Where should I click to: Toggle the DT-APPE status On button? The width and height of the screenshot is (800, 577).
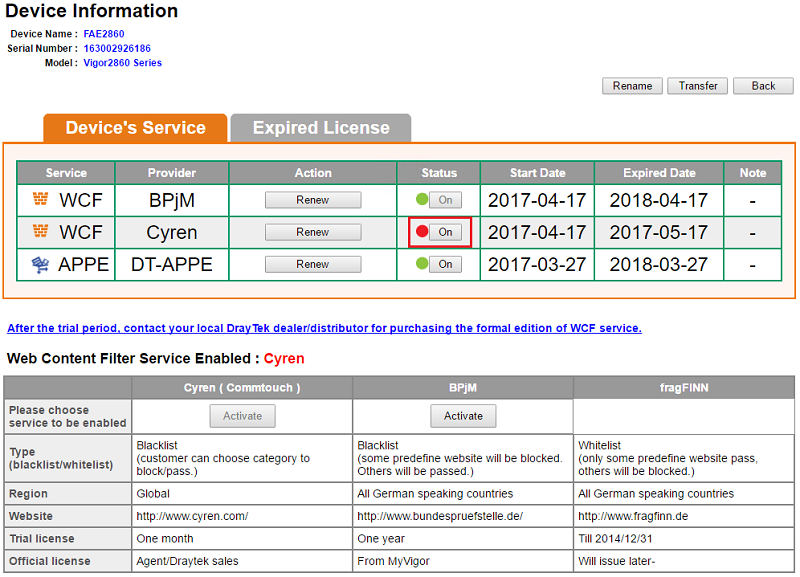445,265
